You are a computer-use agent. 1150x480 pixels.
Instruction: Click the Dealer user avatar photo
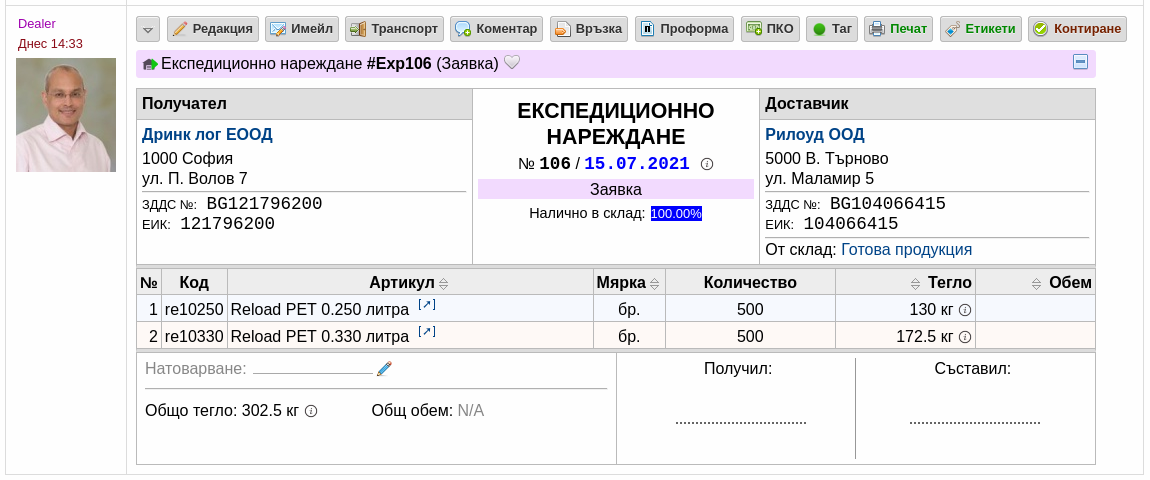pos(66,114)
